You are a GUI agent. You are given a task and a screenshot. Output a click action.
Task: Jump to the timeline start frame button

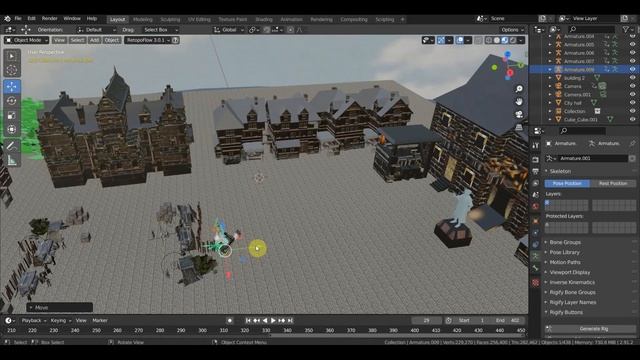[x=248, y=320]
